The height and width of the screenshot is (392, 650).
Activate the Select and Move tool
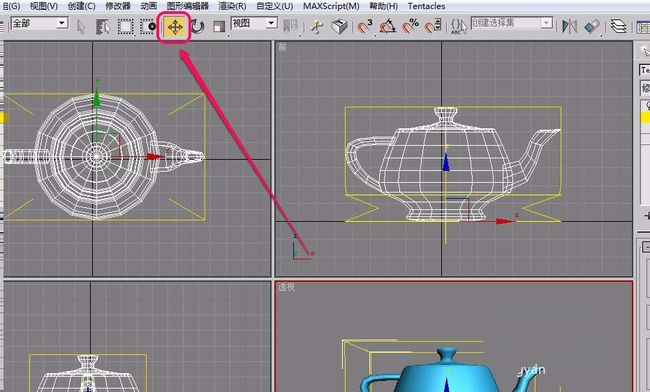(175, 27)
